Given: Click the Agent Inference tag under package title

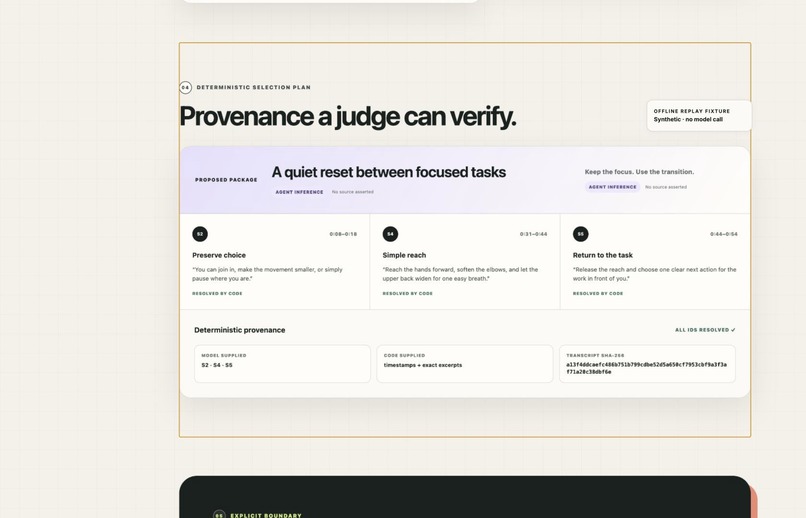Looking at the screenshot, I should tap(299, 192).
